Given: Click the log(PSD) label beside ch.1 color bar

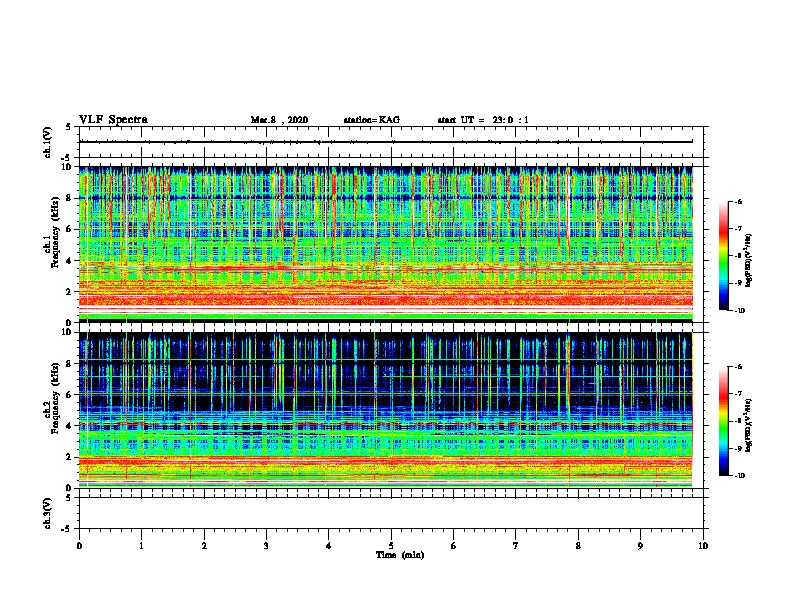Looking at the screenshot, I should 749,261.
